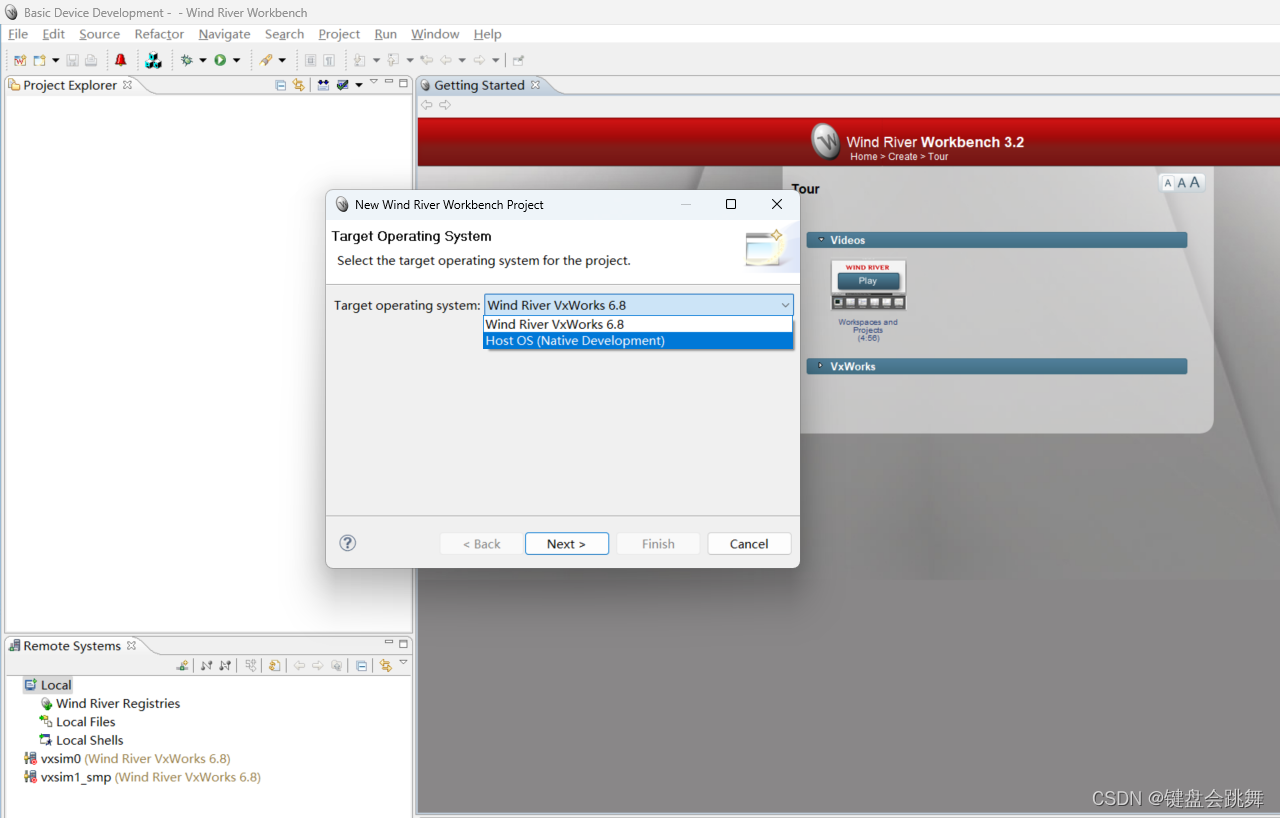This screenshot has height=818, width=1280.
Task: Click the largest font size A button
Action: click(1195, 182)
